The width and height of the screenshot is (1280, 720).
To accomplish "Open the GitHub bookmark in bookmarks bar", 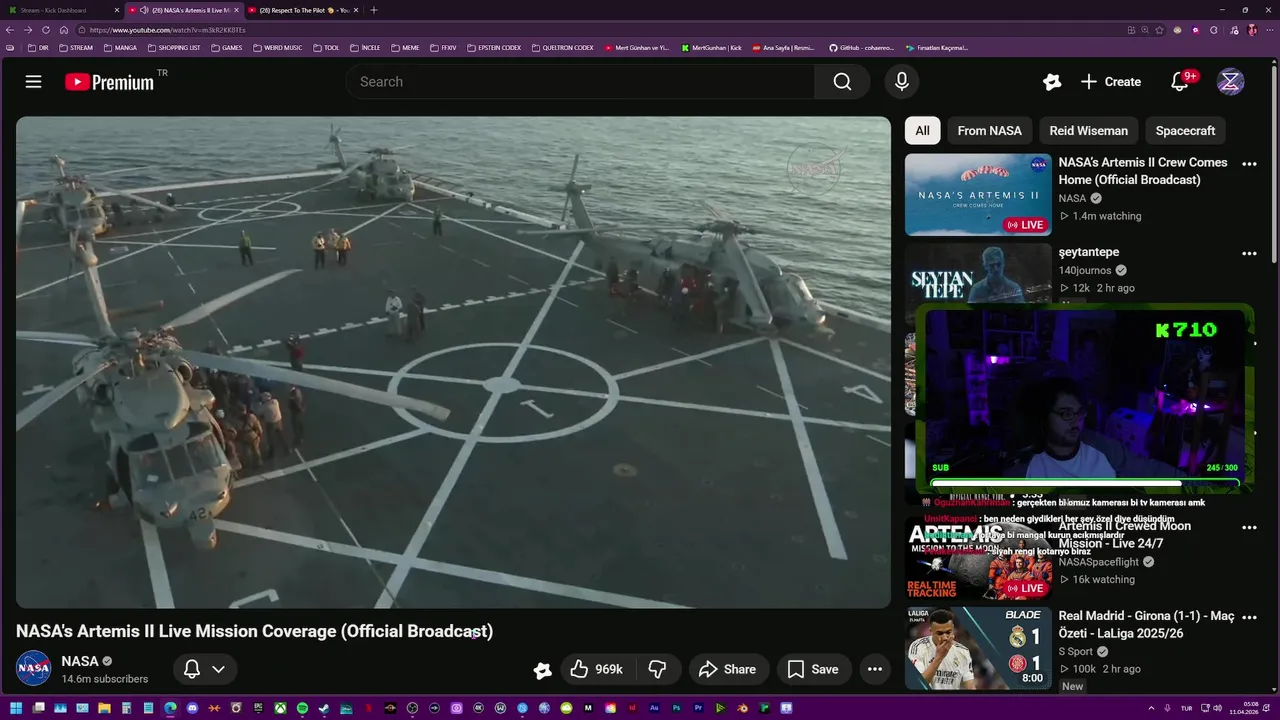I will (861, 48).
